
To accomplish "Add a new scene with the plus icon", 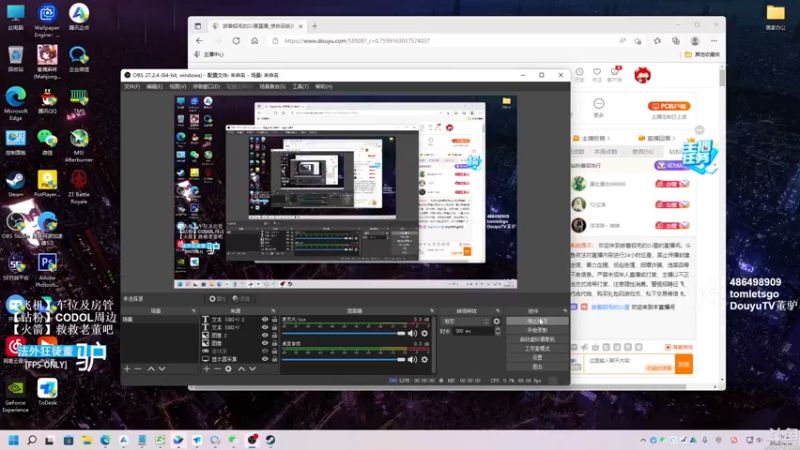I will click(127, 368).
